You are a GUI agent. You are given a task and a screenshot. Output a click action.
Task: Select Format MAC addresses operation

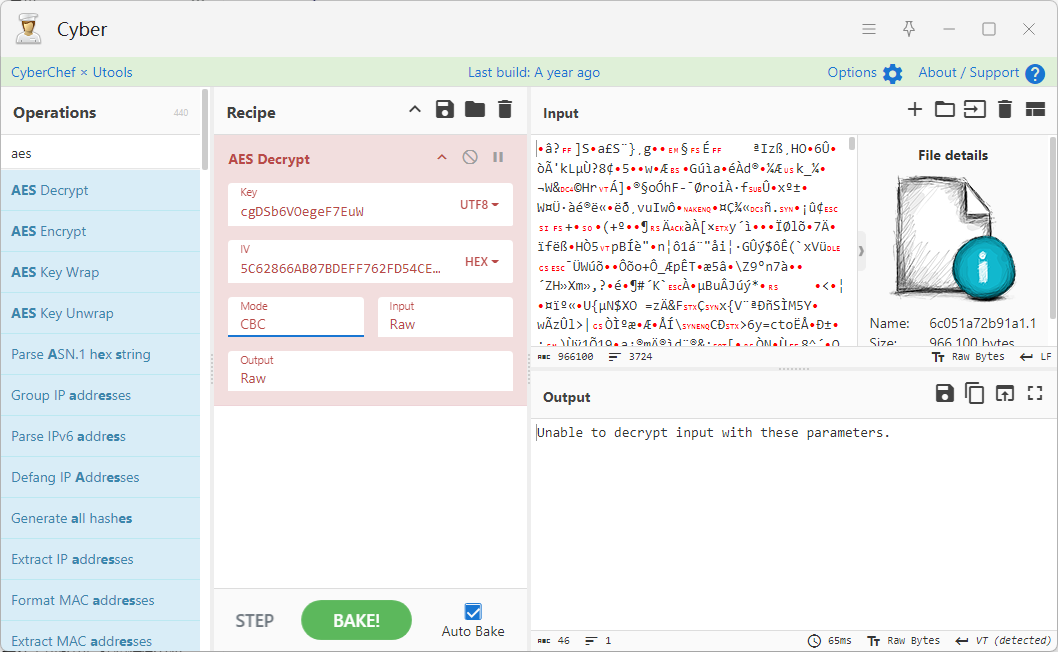(101, 600)
